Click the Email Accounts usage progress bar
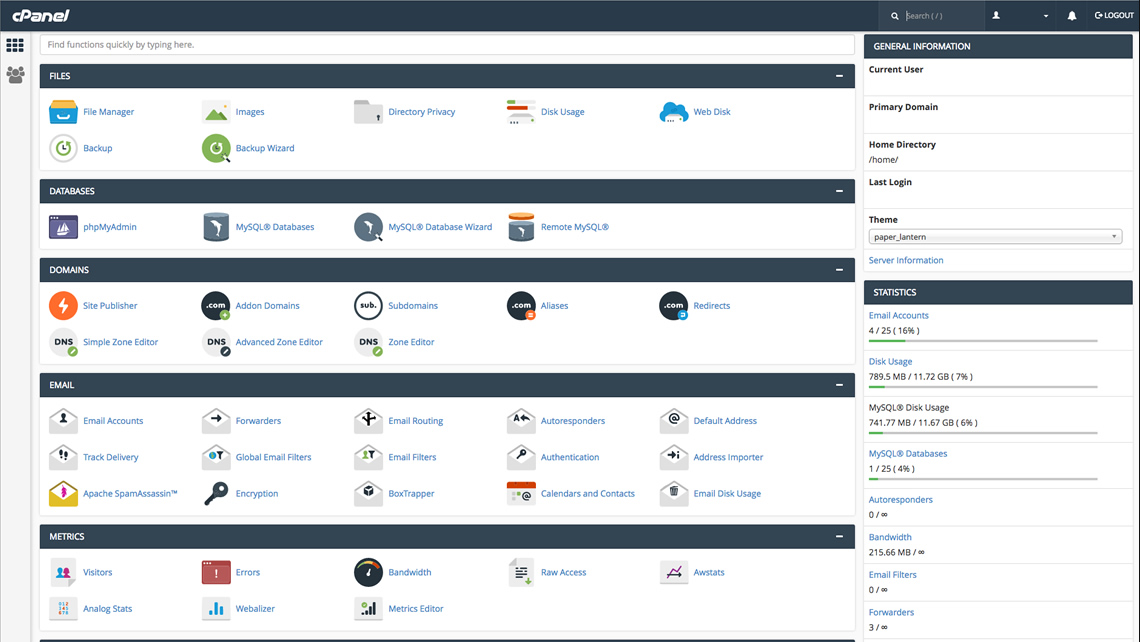Viewport: 1140px width, 642px height. click(983, 341)
